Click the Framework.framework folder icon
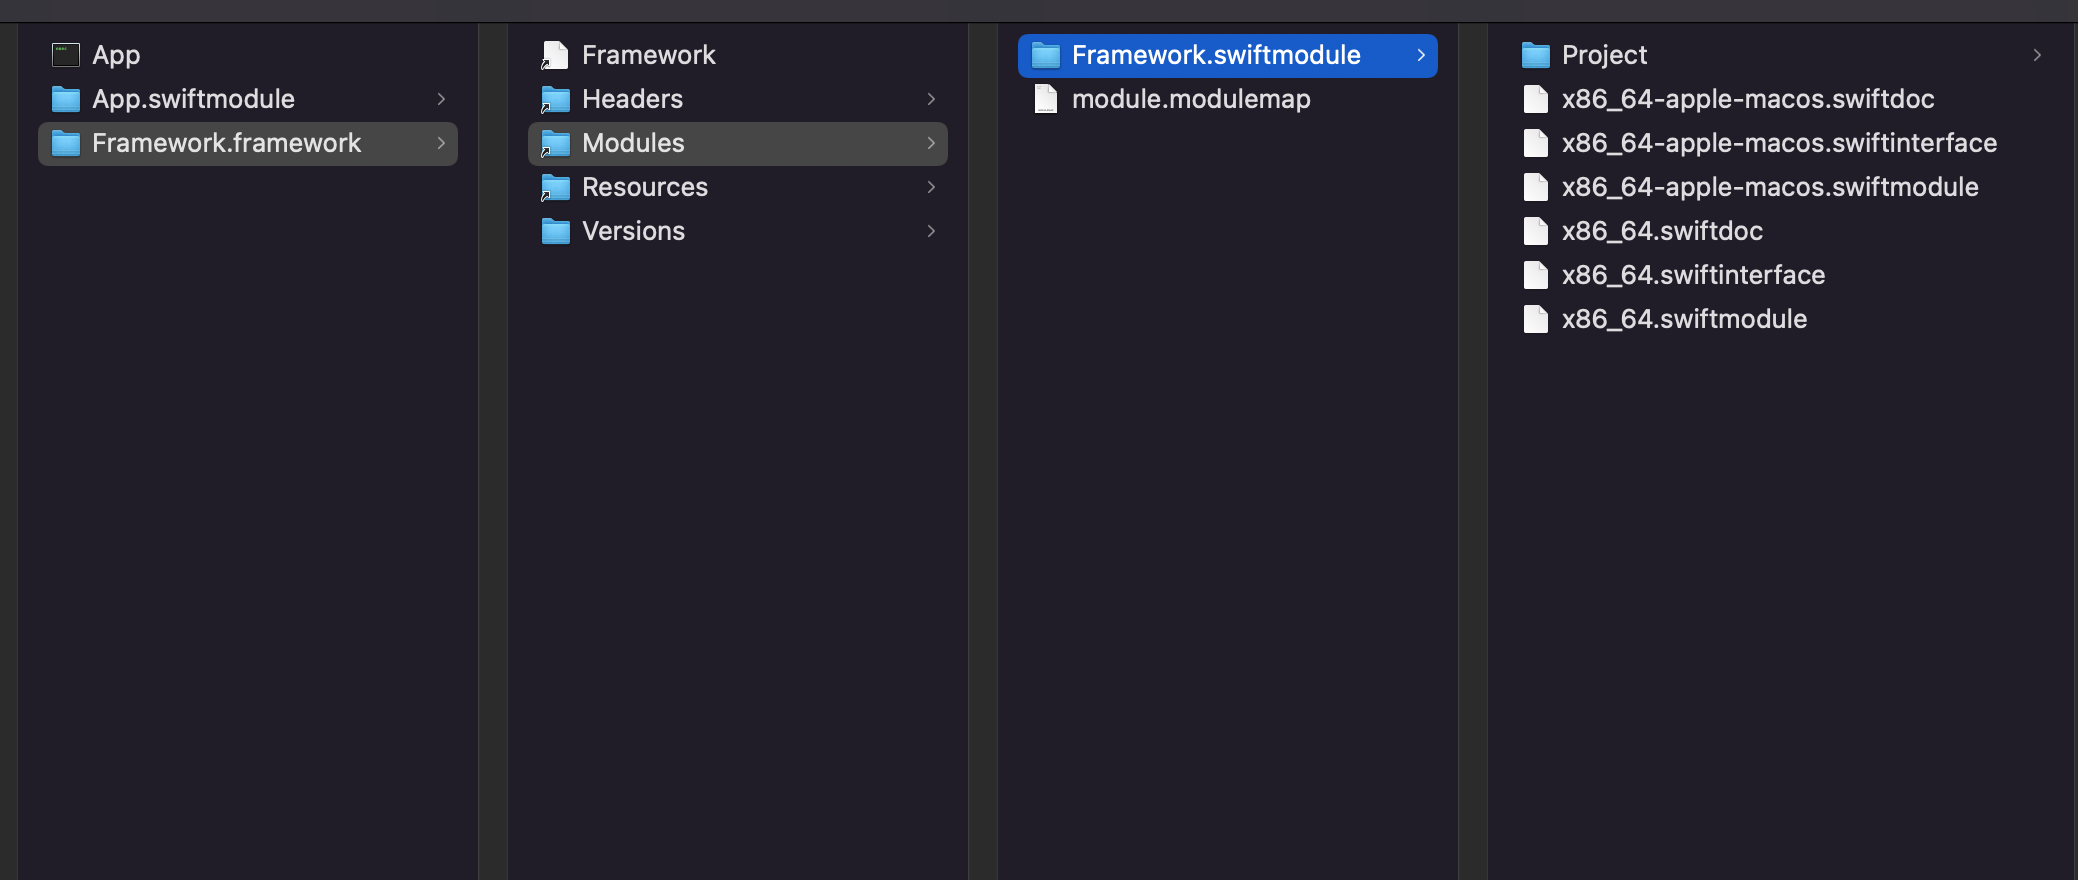This screenshot has width=2078, height=880. [x=66, y=143]
